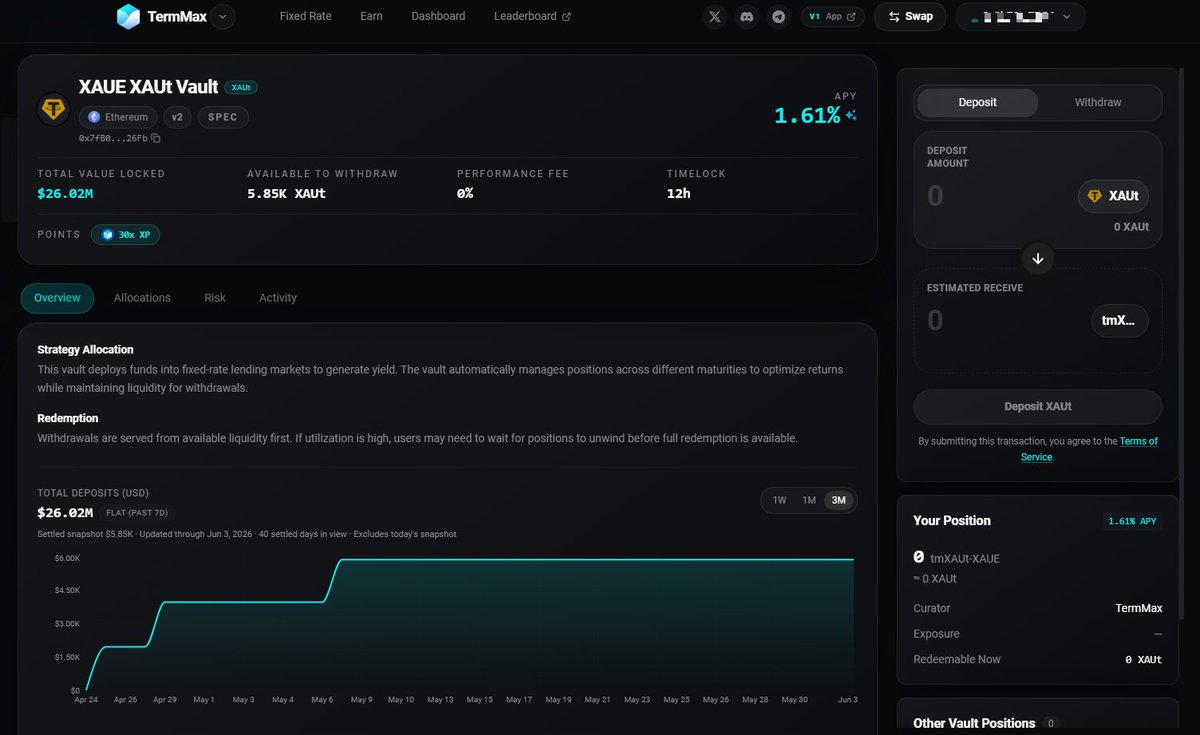Click the XAUt token selector
Image resolution: width=1200 pixels, height=735 pixels.
click(1113, 196)
